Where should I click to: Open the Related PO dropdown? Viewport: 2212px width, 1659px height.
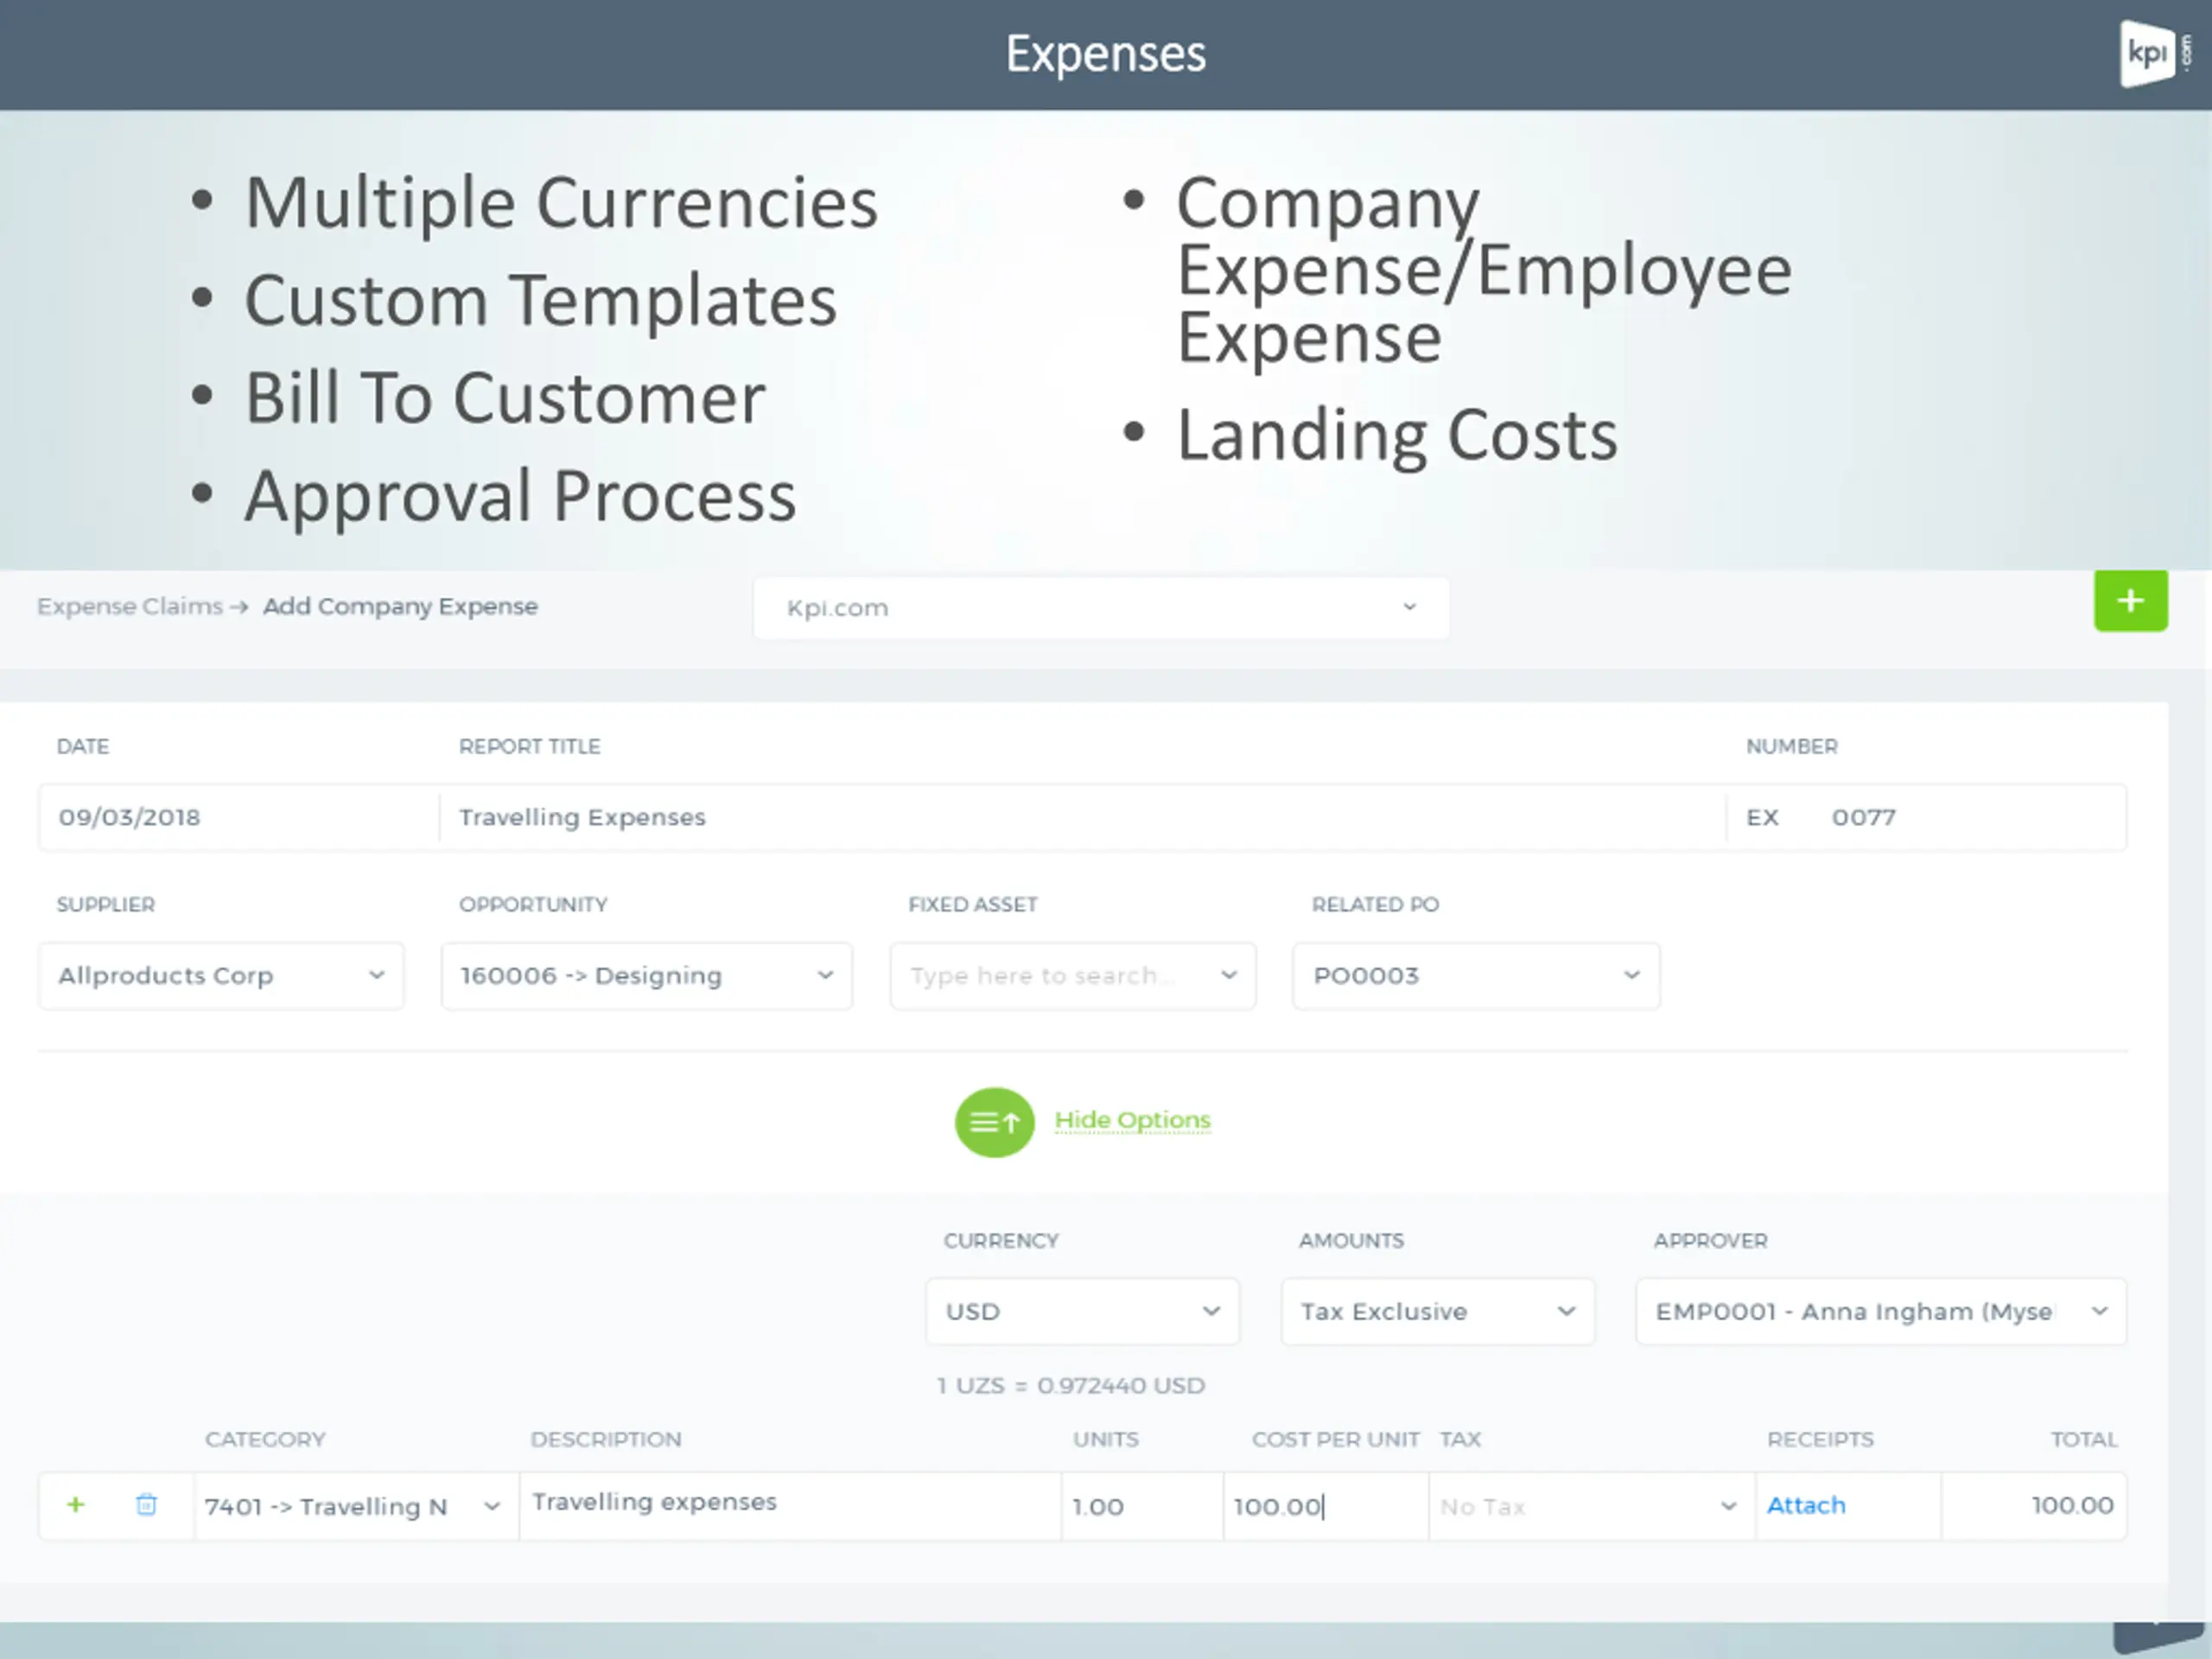[x=1476, y=975]
